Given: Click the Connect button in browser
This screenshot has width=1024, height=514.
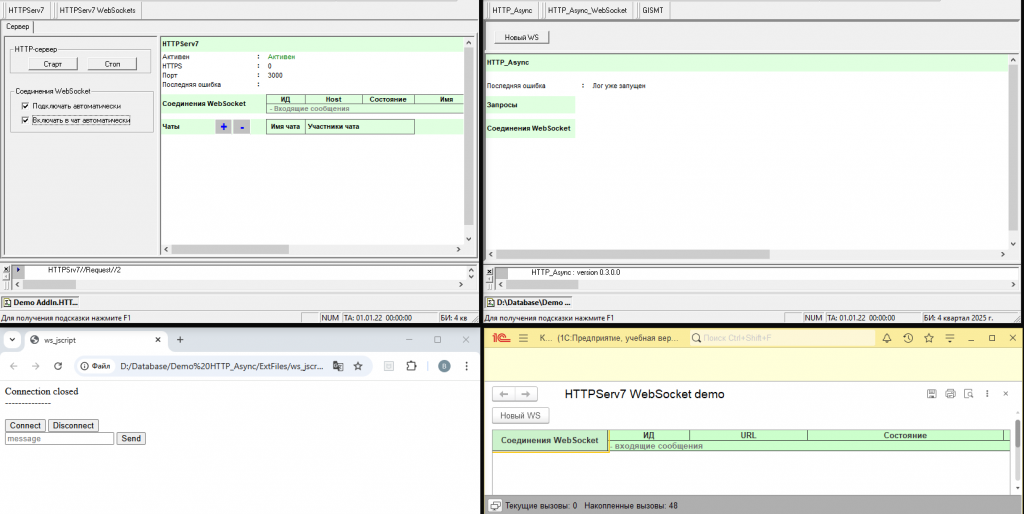Looking at the screenshot, I should [x=25, y=425].
